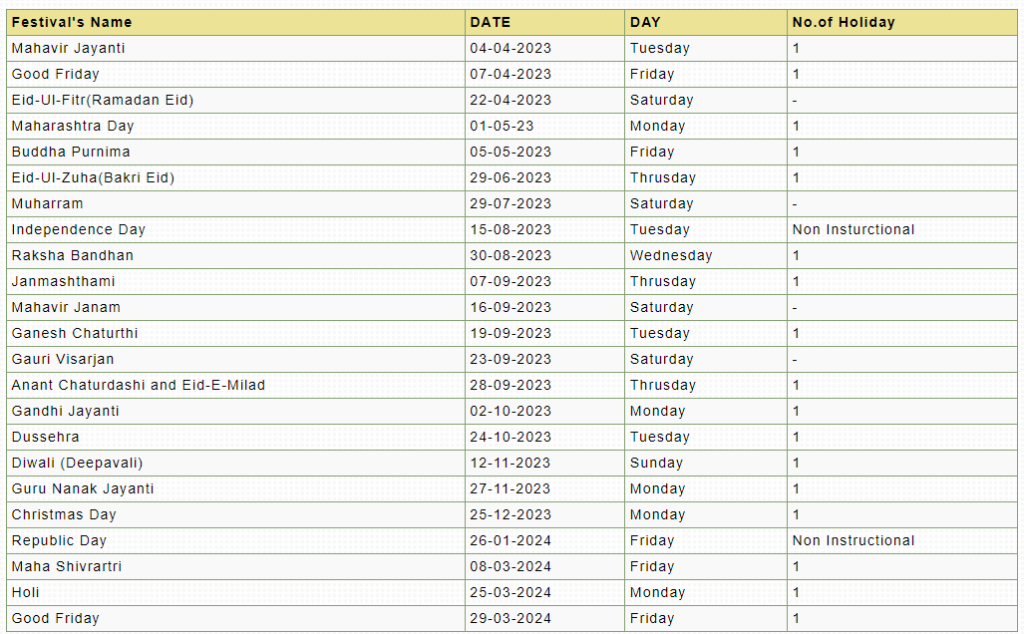Select the Maha Shivrartri festival cell
1024x634 pixels.
point(66,567)
